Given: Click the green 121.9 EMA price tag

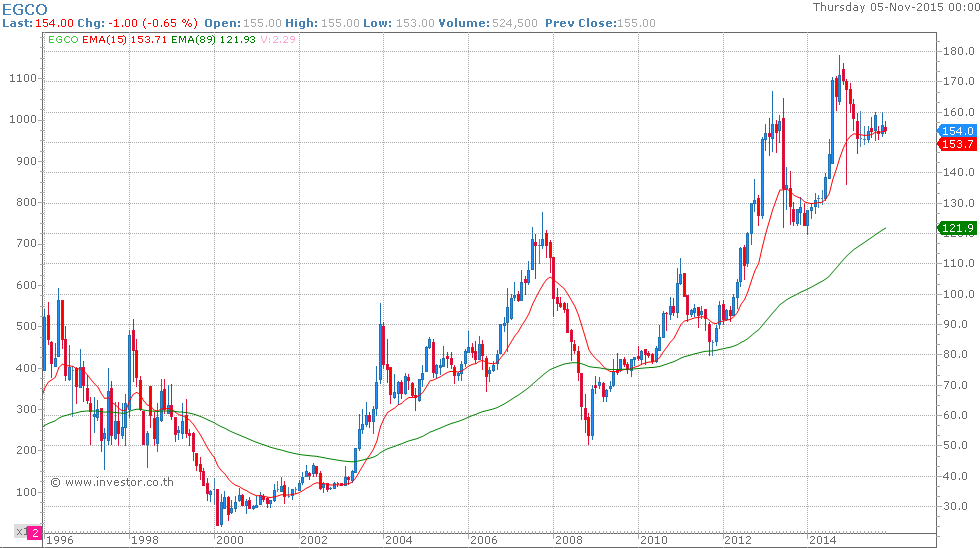Looking at the screenshot, I should click(x=958, y=228).
